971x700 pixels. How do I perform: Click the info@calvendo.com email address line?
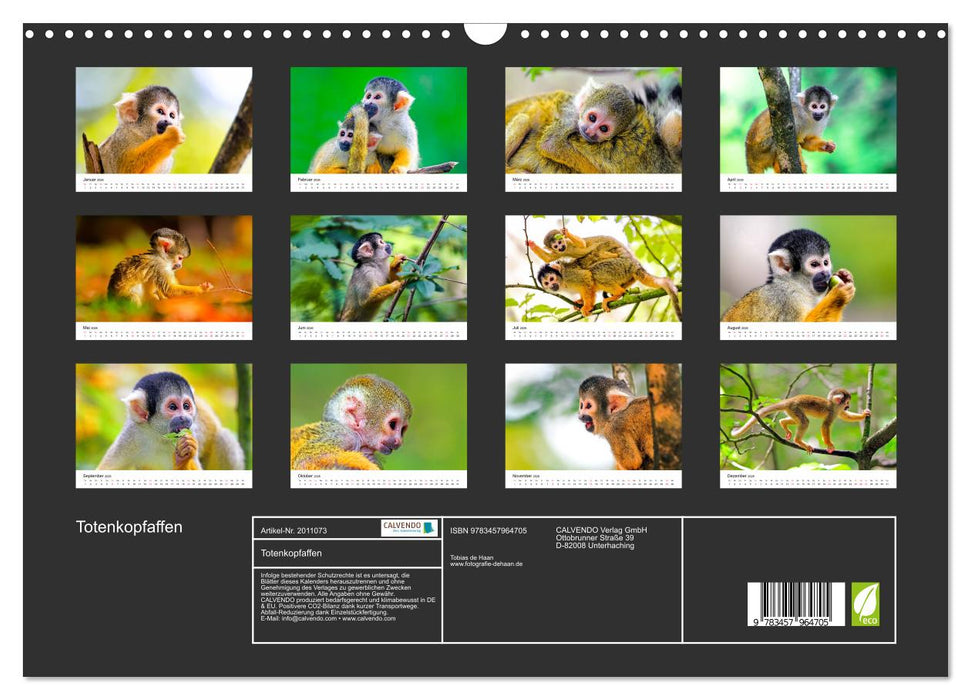(x=327, y=618)
